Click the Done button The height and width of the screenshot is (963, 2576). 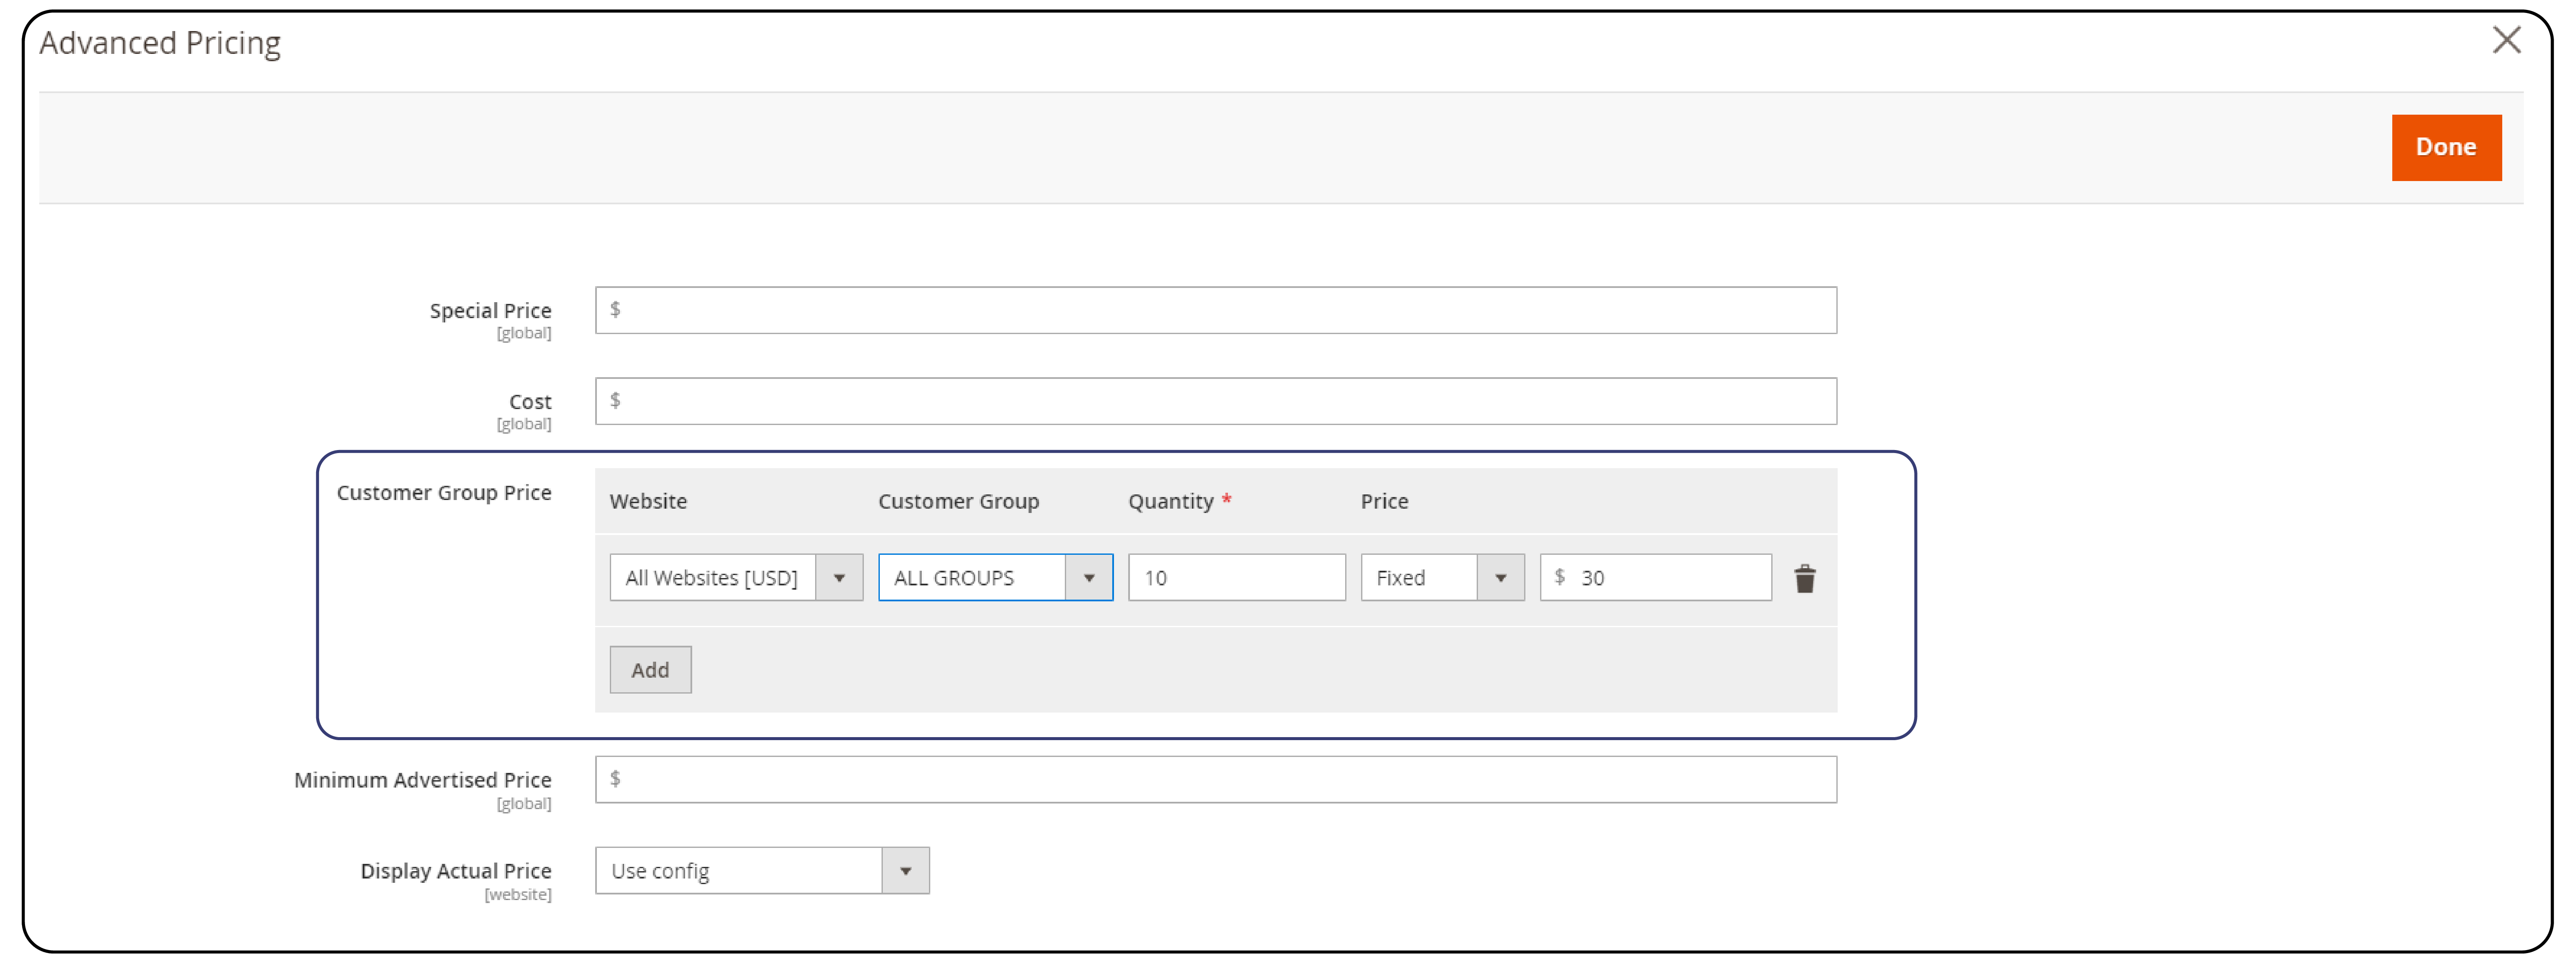2446,147
